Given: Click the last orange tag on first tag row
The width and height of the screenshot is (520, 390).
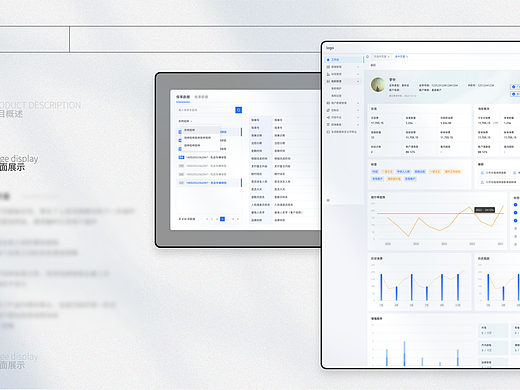Looking at the screenshot, I should (x=453, y=172).
